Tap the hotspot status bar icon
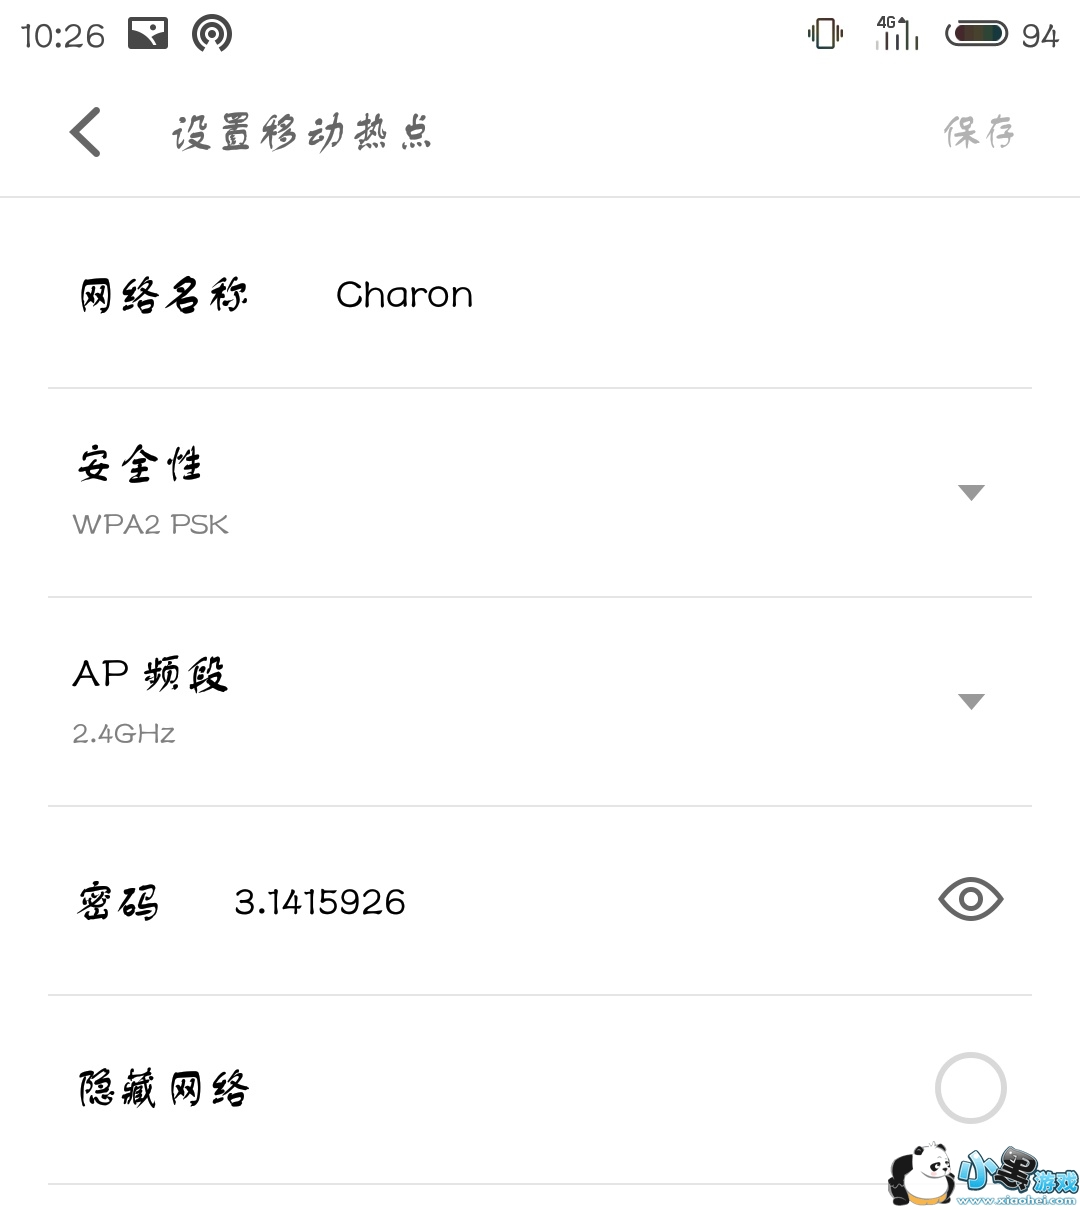Image resolution: width=1080 pixels, height=1209 pixels. pyautogui.click(x=212, y=35)
